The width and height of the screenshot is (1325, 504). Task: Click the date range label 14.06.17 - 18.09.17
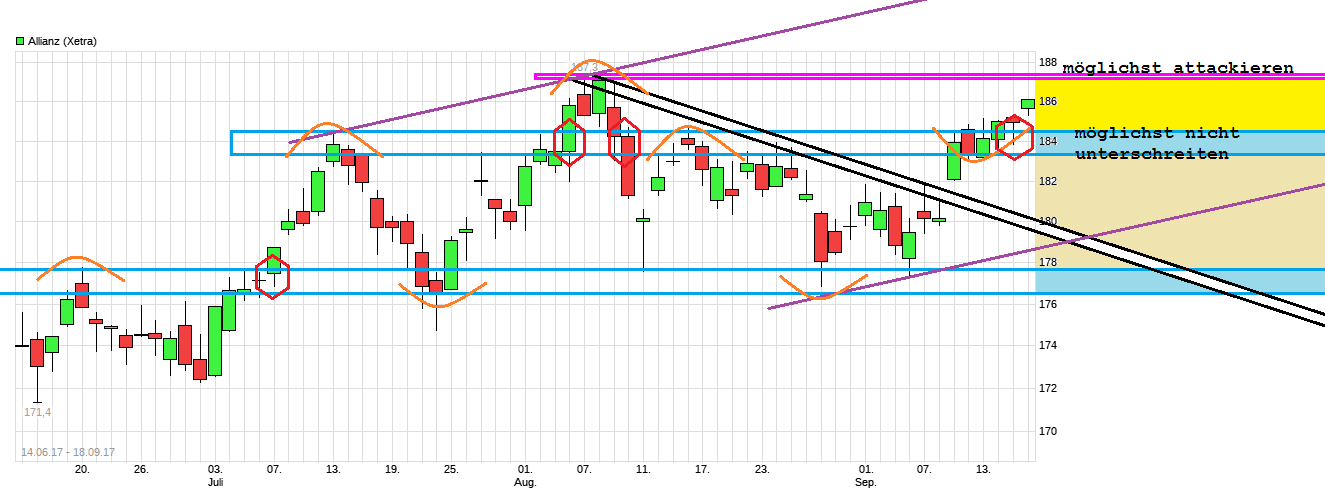click(68, 452)
